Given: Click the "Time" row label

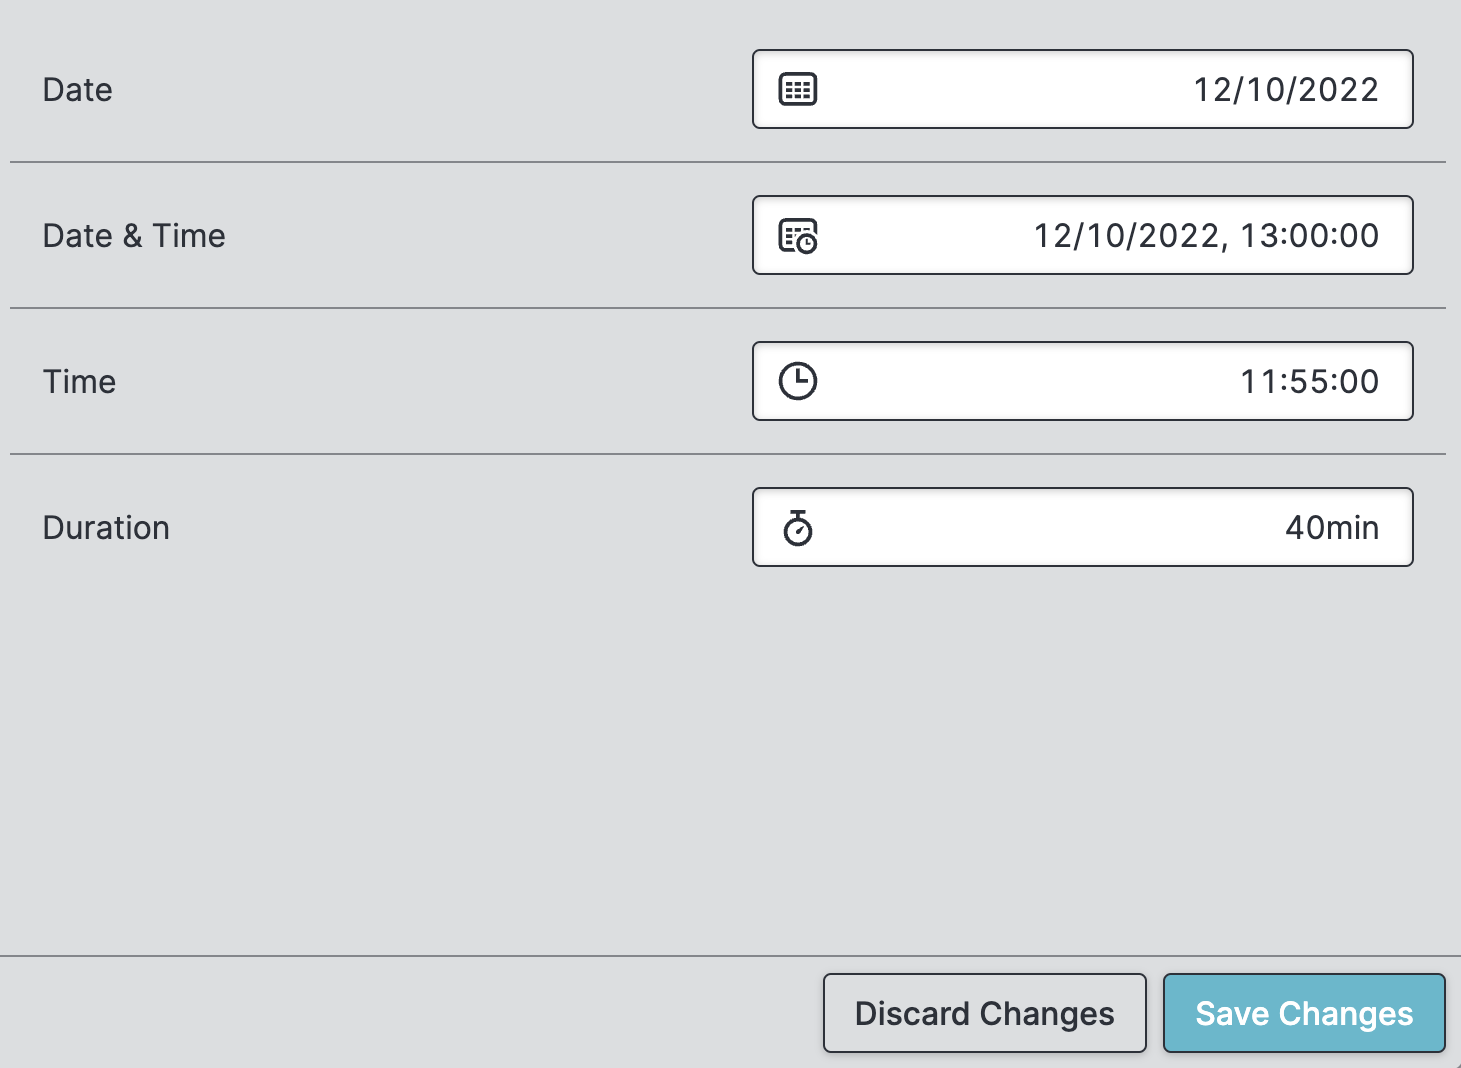Looking at the screenshot, I should coord(79,382).
